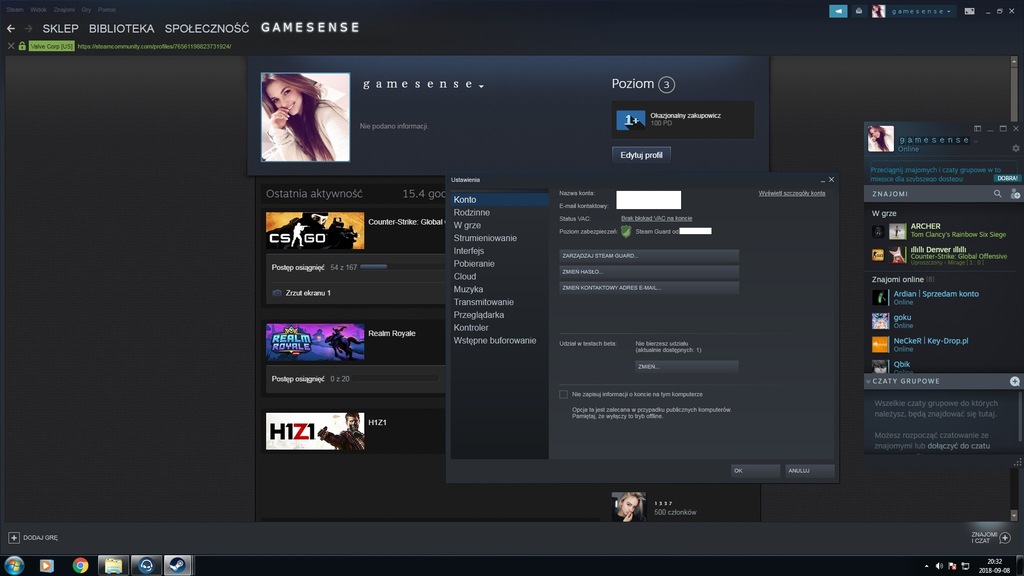Click Zmień kontaktowy adres e-mail button
This screenshot has width=1024, height=576.
pyautogui.click(x=649, y=288)
